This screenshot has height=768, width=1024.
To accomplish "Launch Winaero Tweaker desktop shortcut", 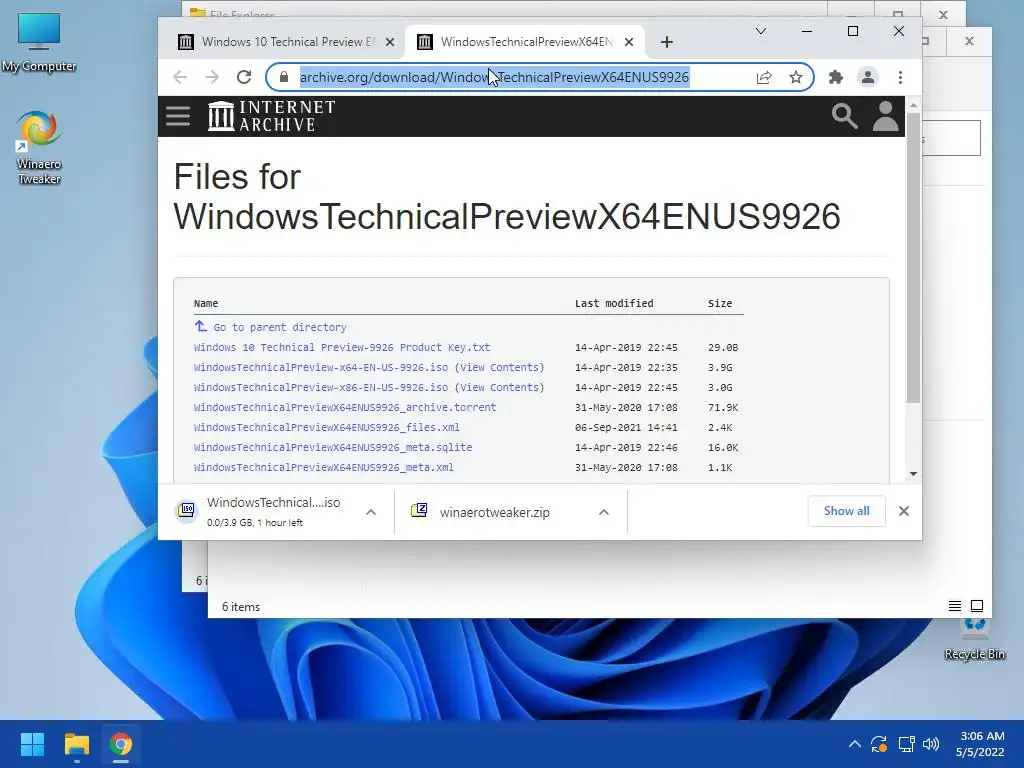I will point(39,148).
